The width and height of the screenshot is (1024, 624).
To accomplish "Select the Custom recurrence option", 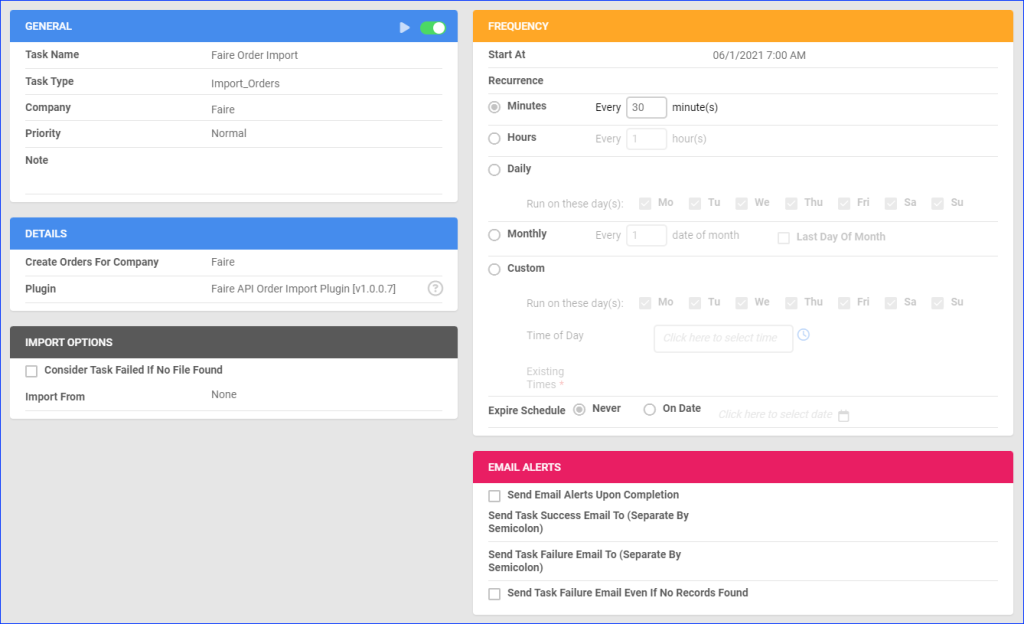I will pyautogui.click(x=494, y=269).
